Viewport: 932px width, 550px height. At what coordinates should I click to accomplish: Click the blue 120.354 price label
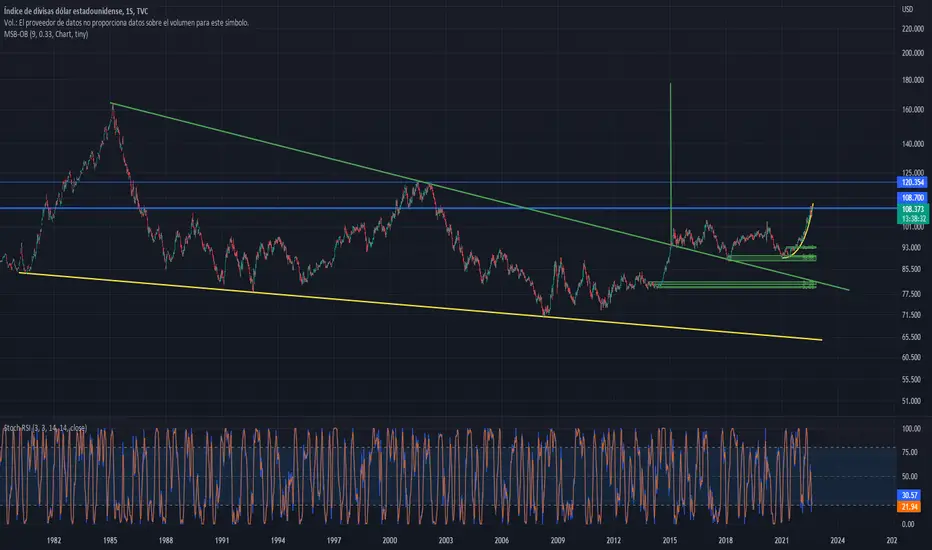coord(912,183)
